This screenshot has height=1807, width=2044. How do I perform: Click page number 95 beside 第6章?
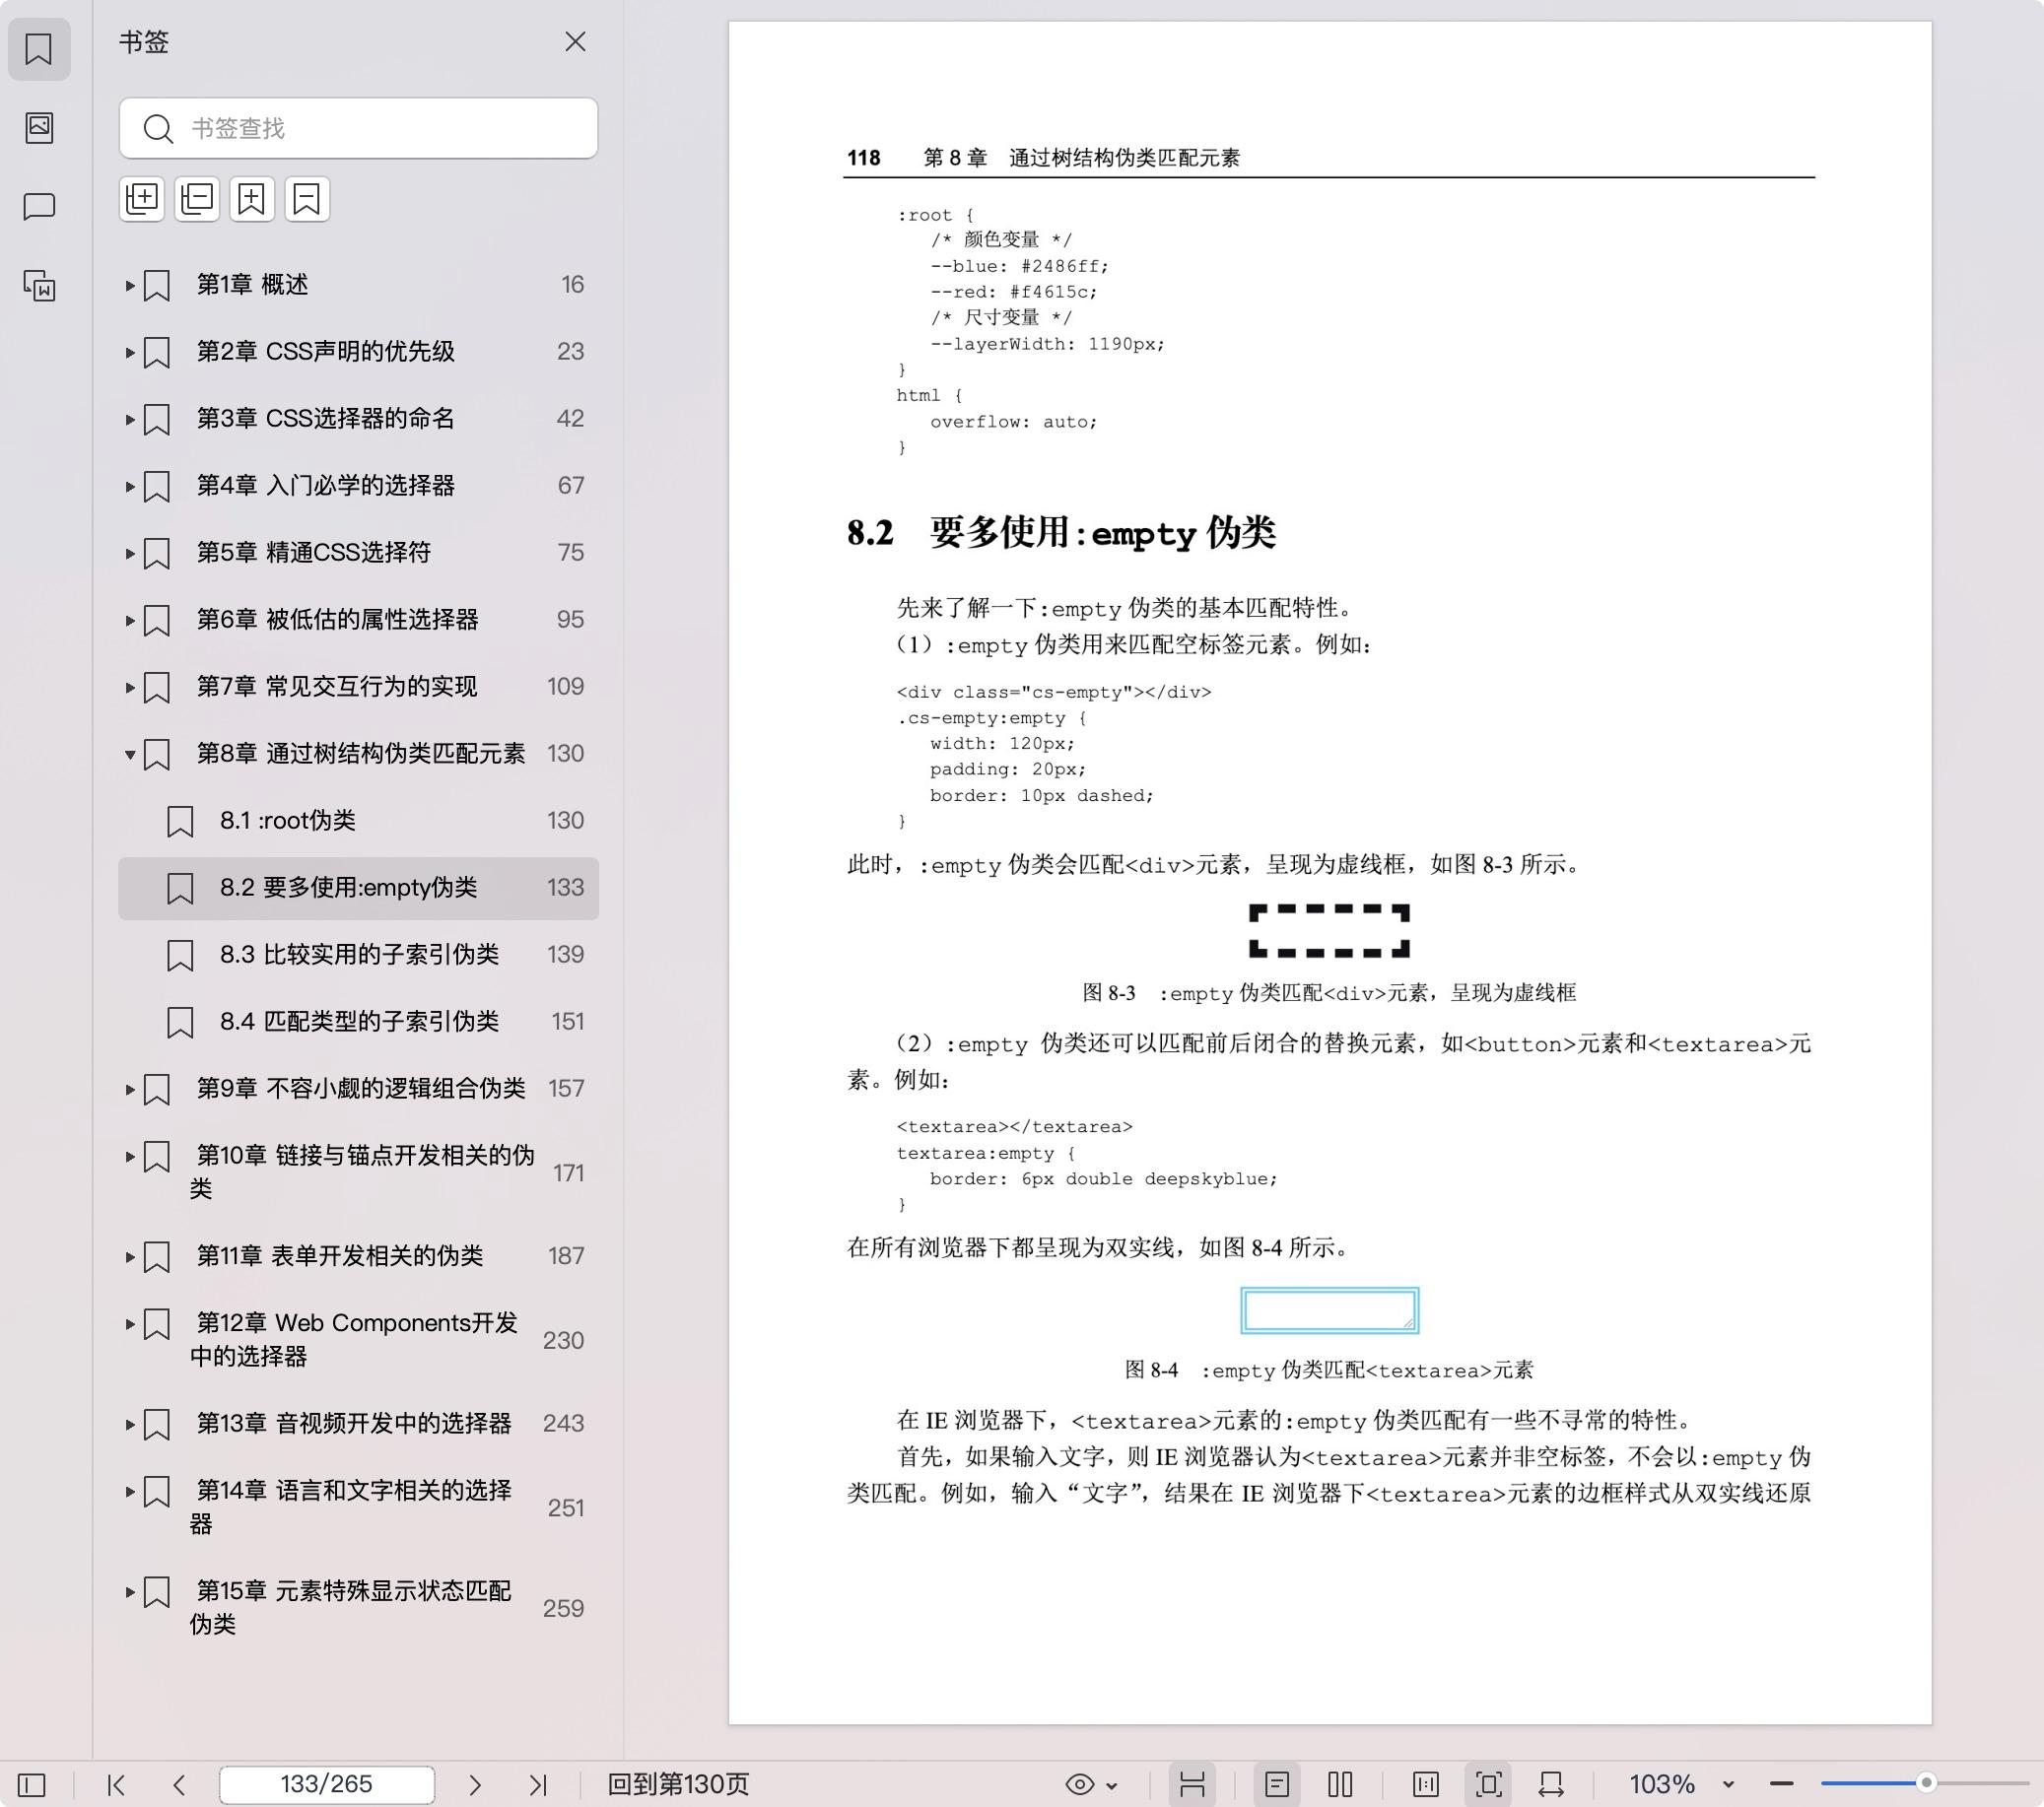click(570, 620)
